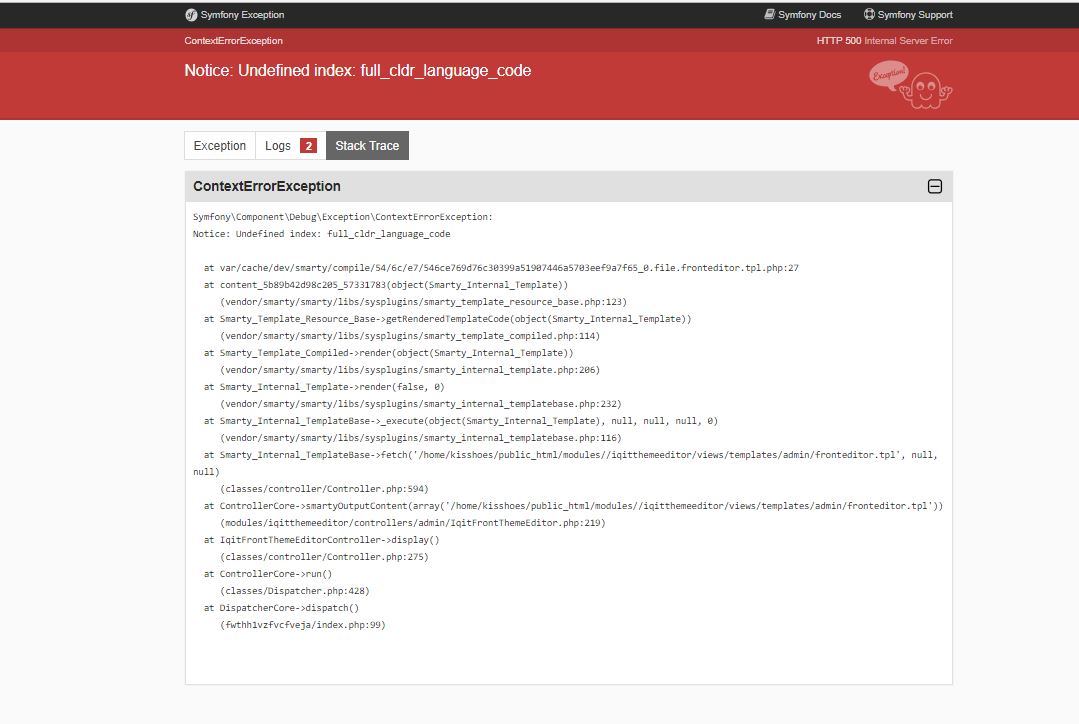The image size is (1079, 724).
Task: Click classes/controller/Controller.php:275 line
Action: click(x=324, y=557)
